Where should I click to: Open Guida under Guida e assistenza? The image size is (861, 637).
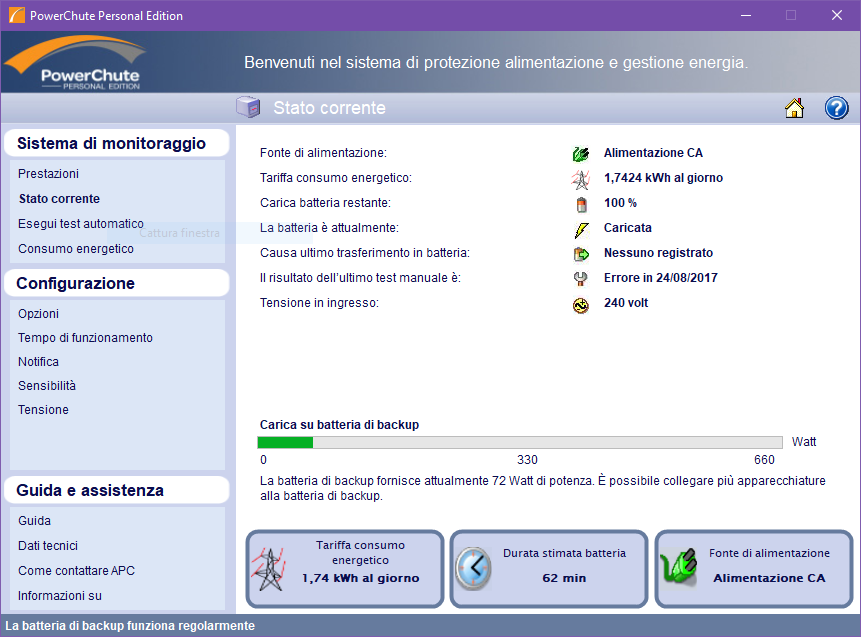(35, 521)
